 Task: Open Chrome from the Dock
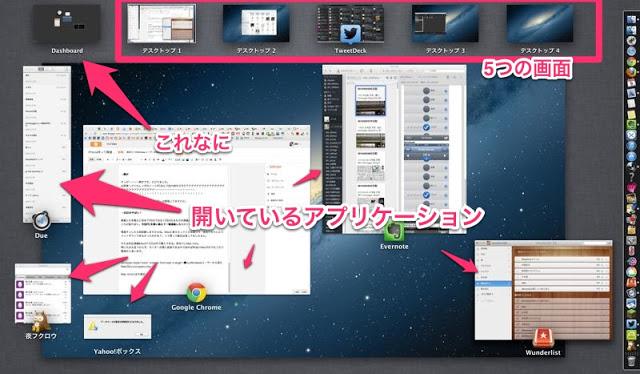(631, 62)
